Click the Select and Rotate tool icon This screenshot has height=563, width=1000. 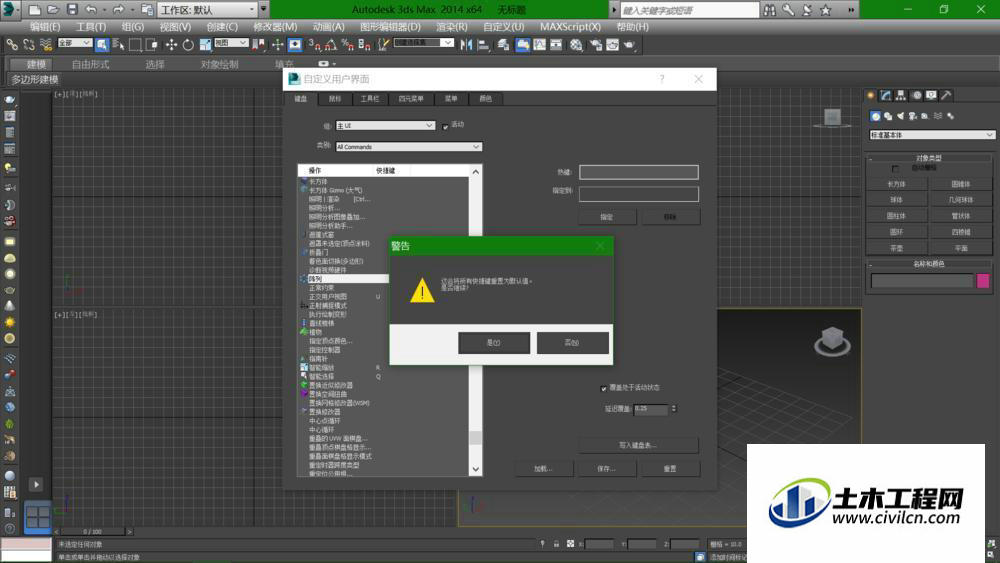(188, 45)
